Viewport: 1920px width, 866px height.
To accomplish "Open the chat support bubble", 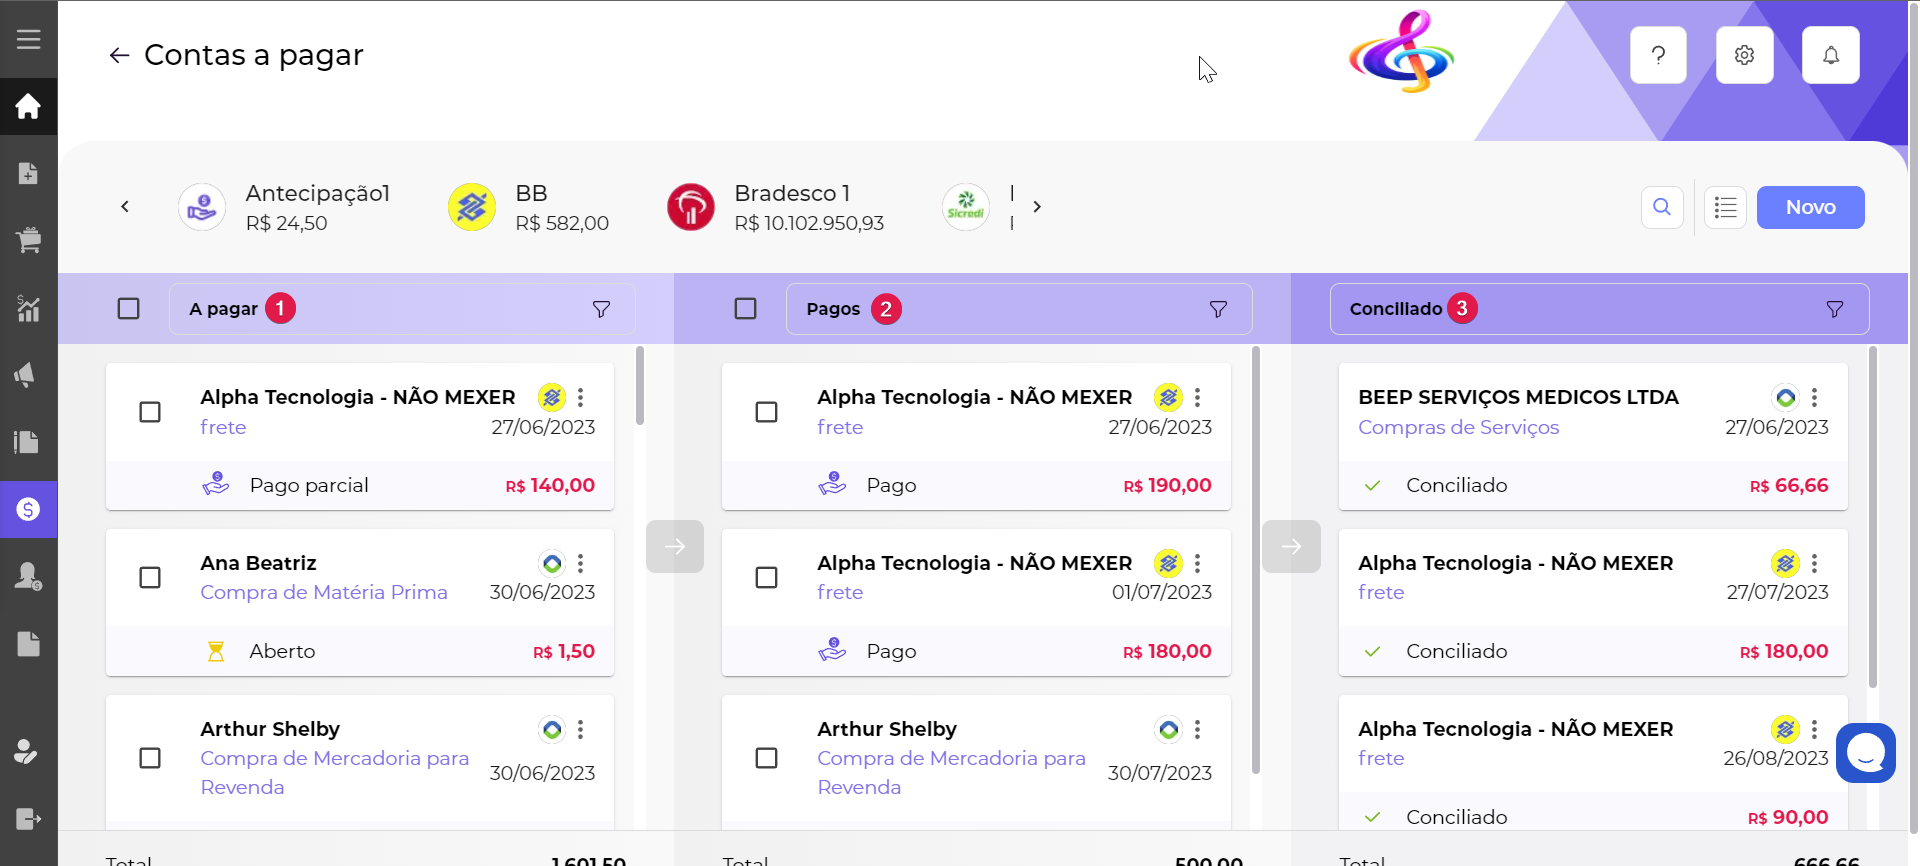I will click(1865, 753).
